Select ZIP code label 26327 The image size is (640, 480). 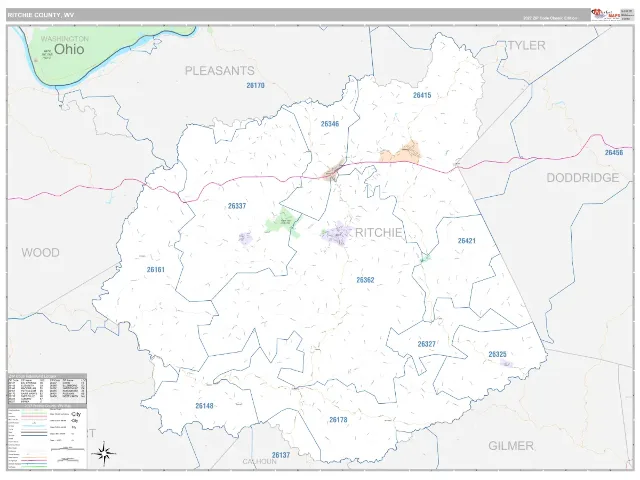pos(427,344)
